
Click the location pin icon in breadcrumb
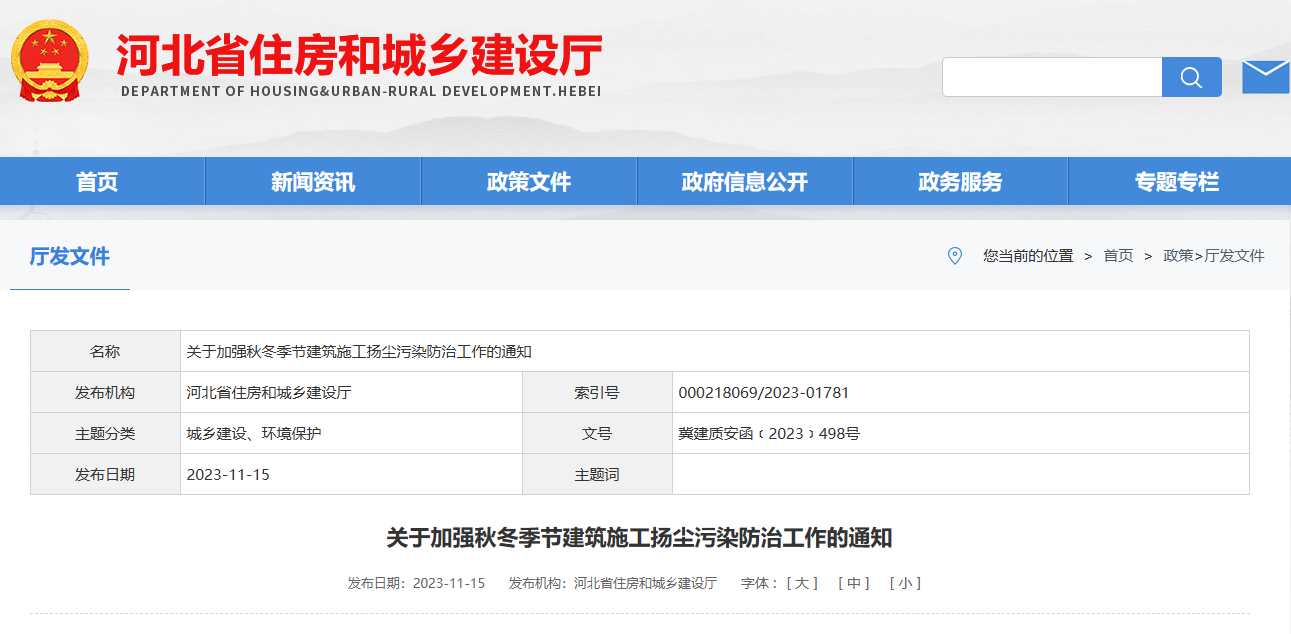(955, 255)
